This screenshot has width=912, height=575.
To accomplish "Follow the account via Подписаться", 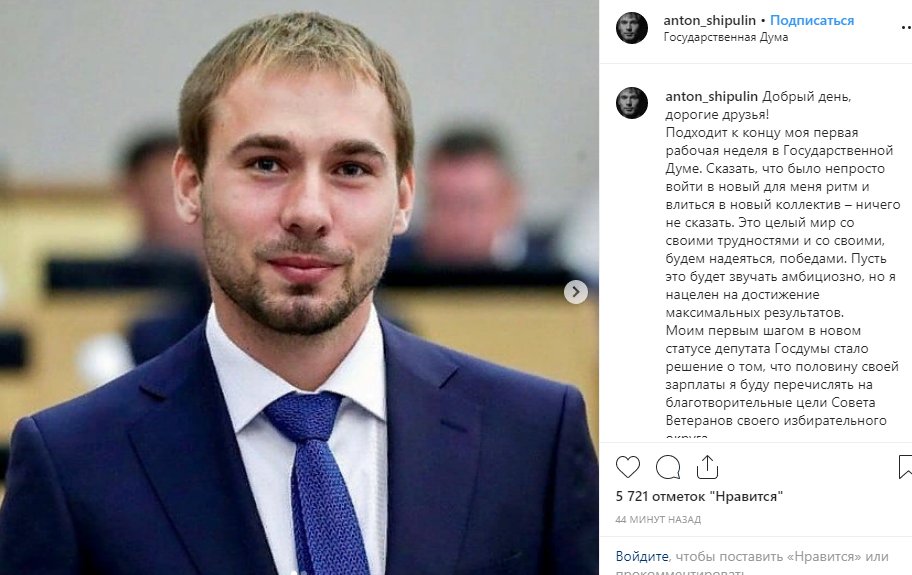I will (x=812, y=20).
